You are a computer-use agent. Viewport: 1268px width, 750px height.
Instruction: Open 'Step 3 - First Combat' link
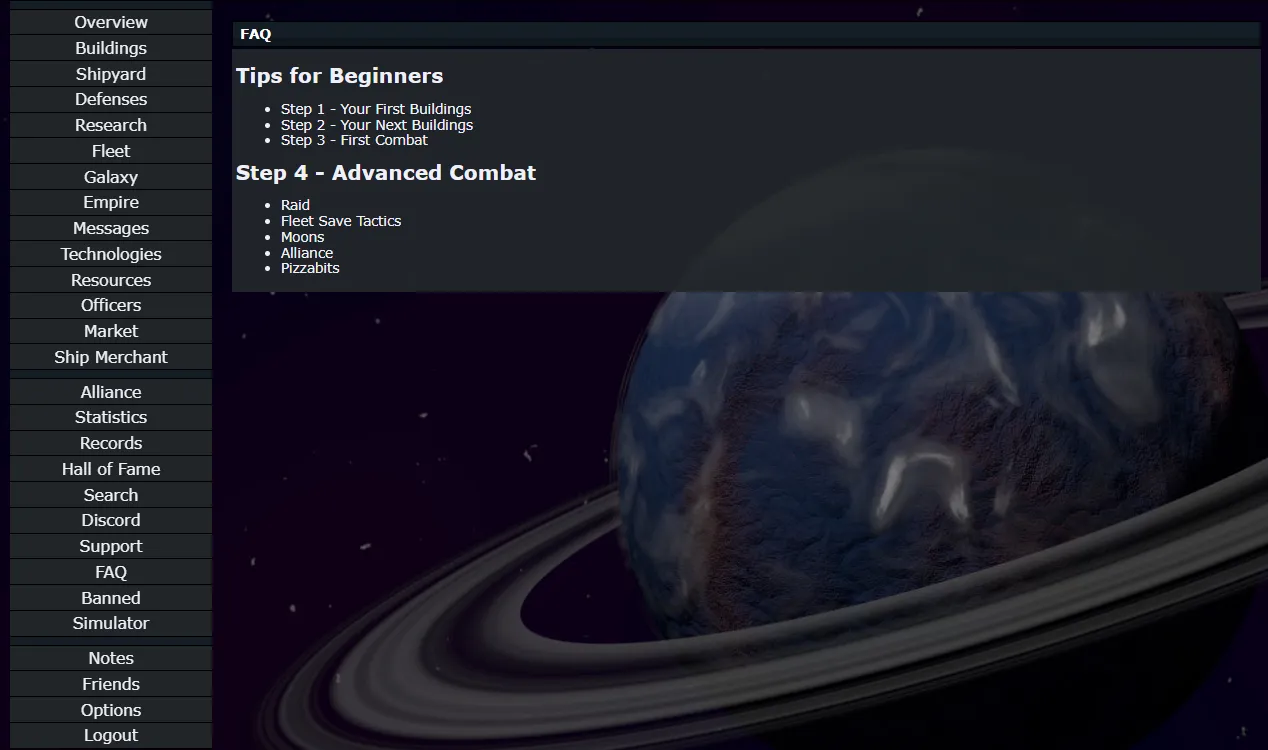pos(354,140)
